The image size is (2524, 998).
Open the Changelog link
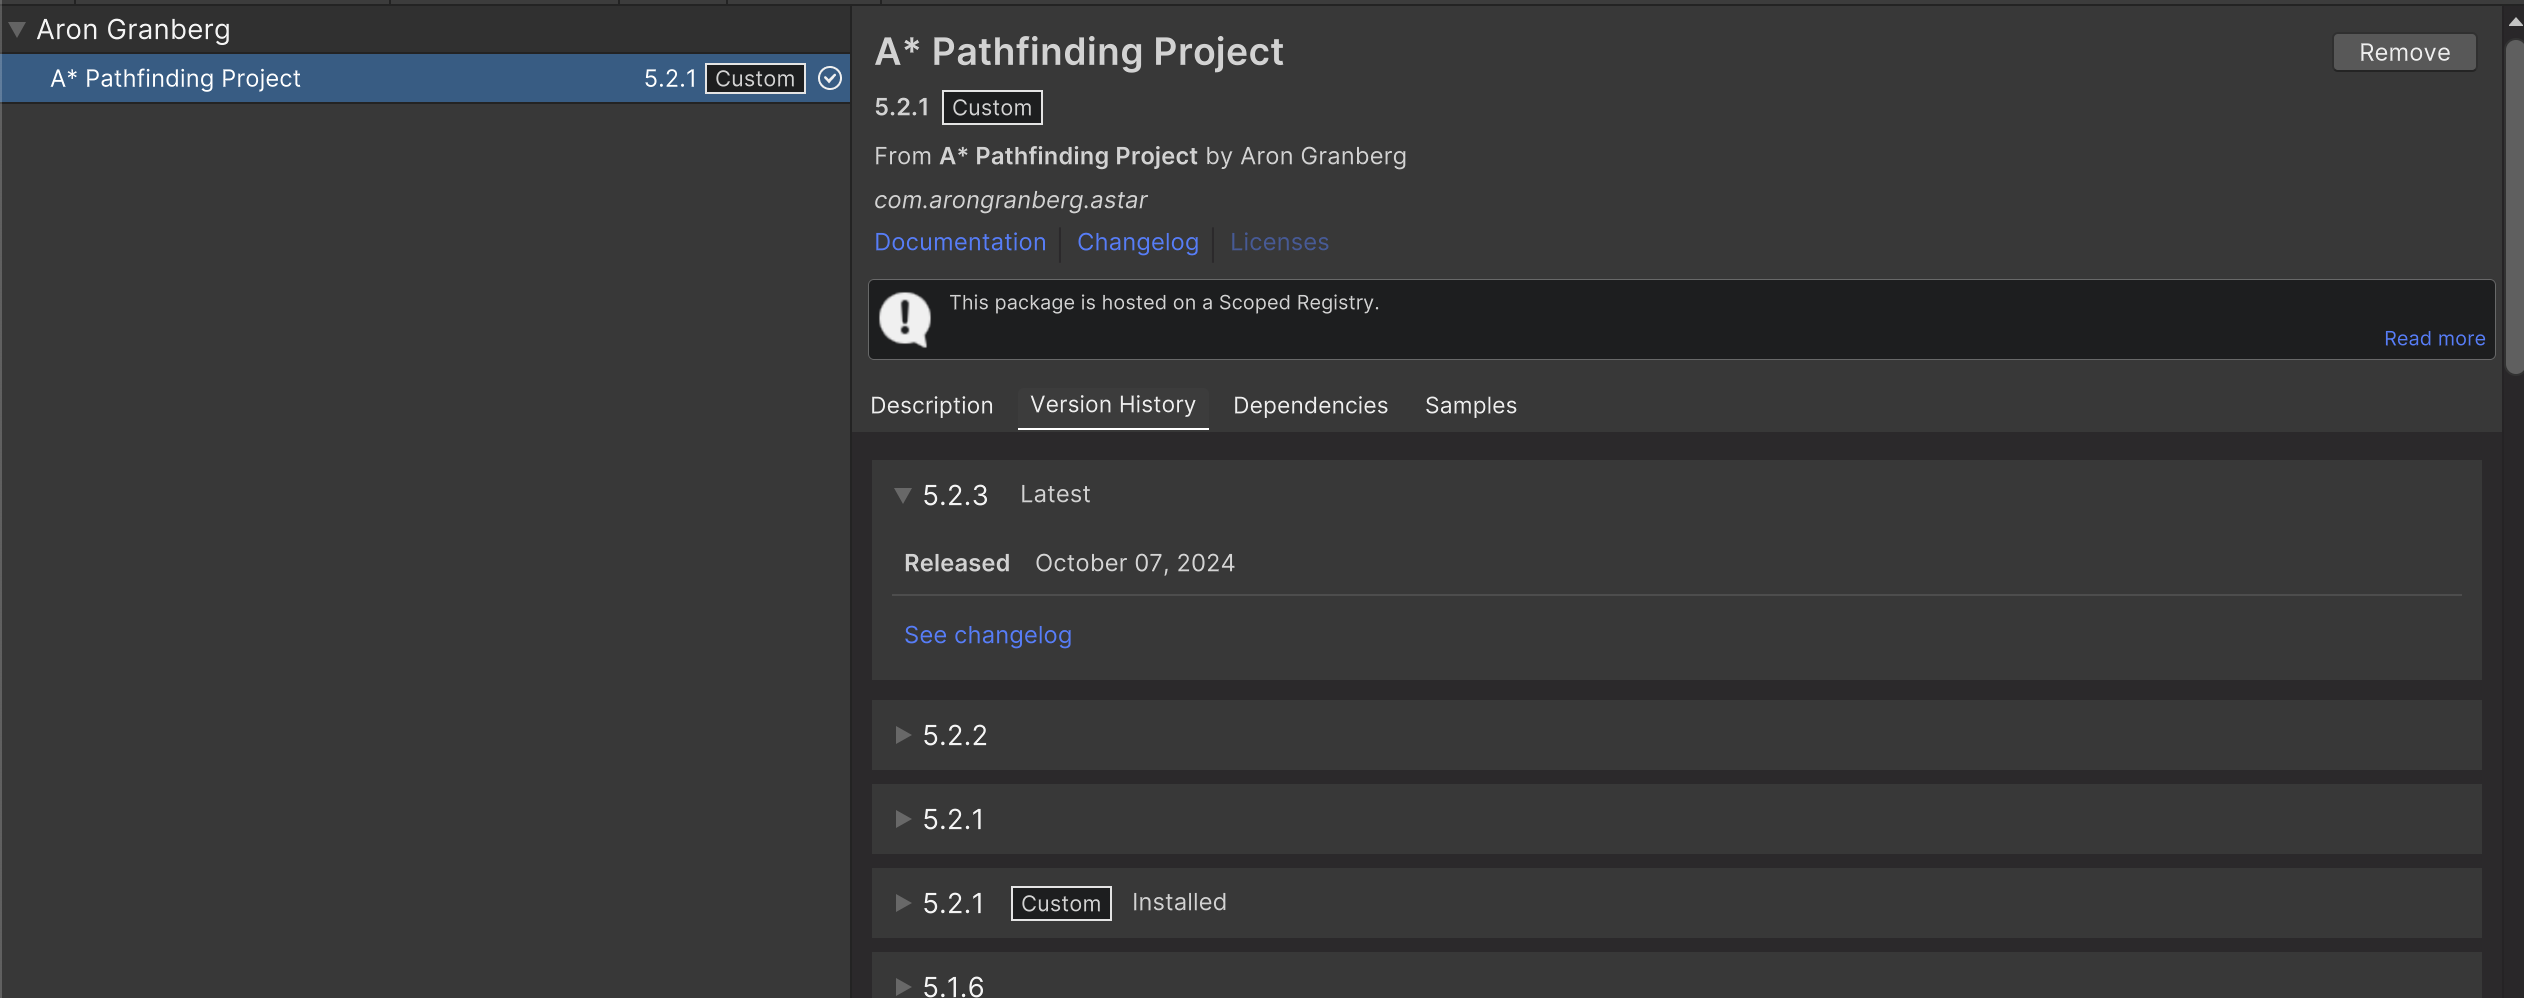point(1137,242)
